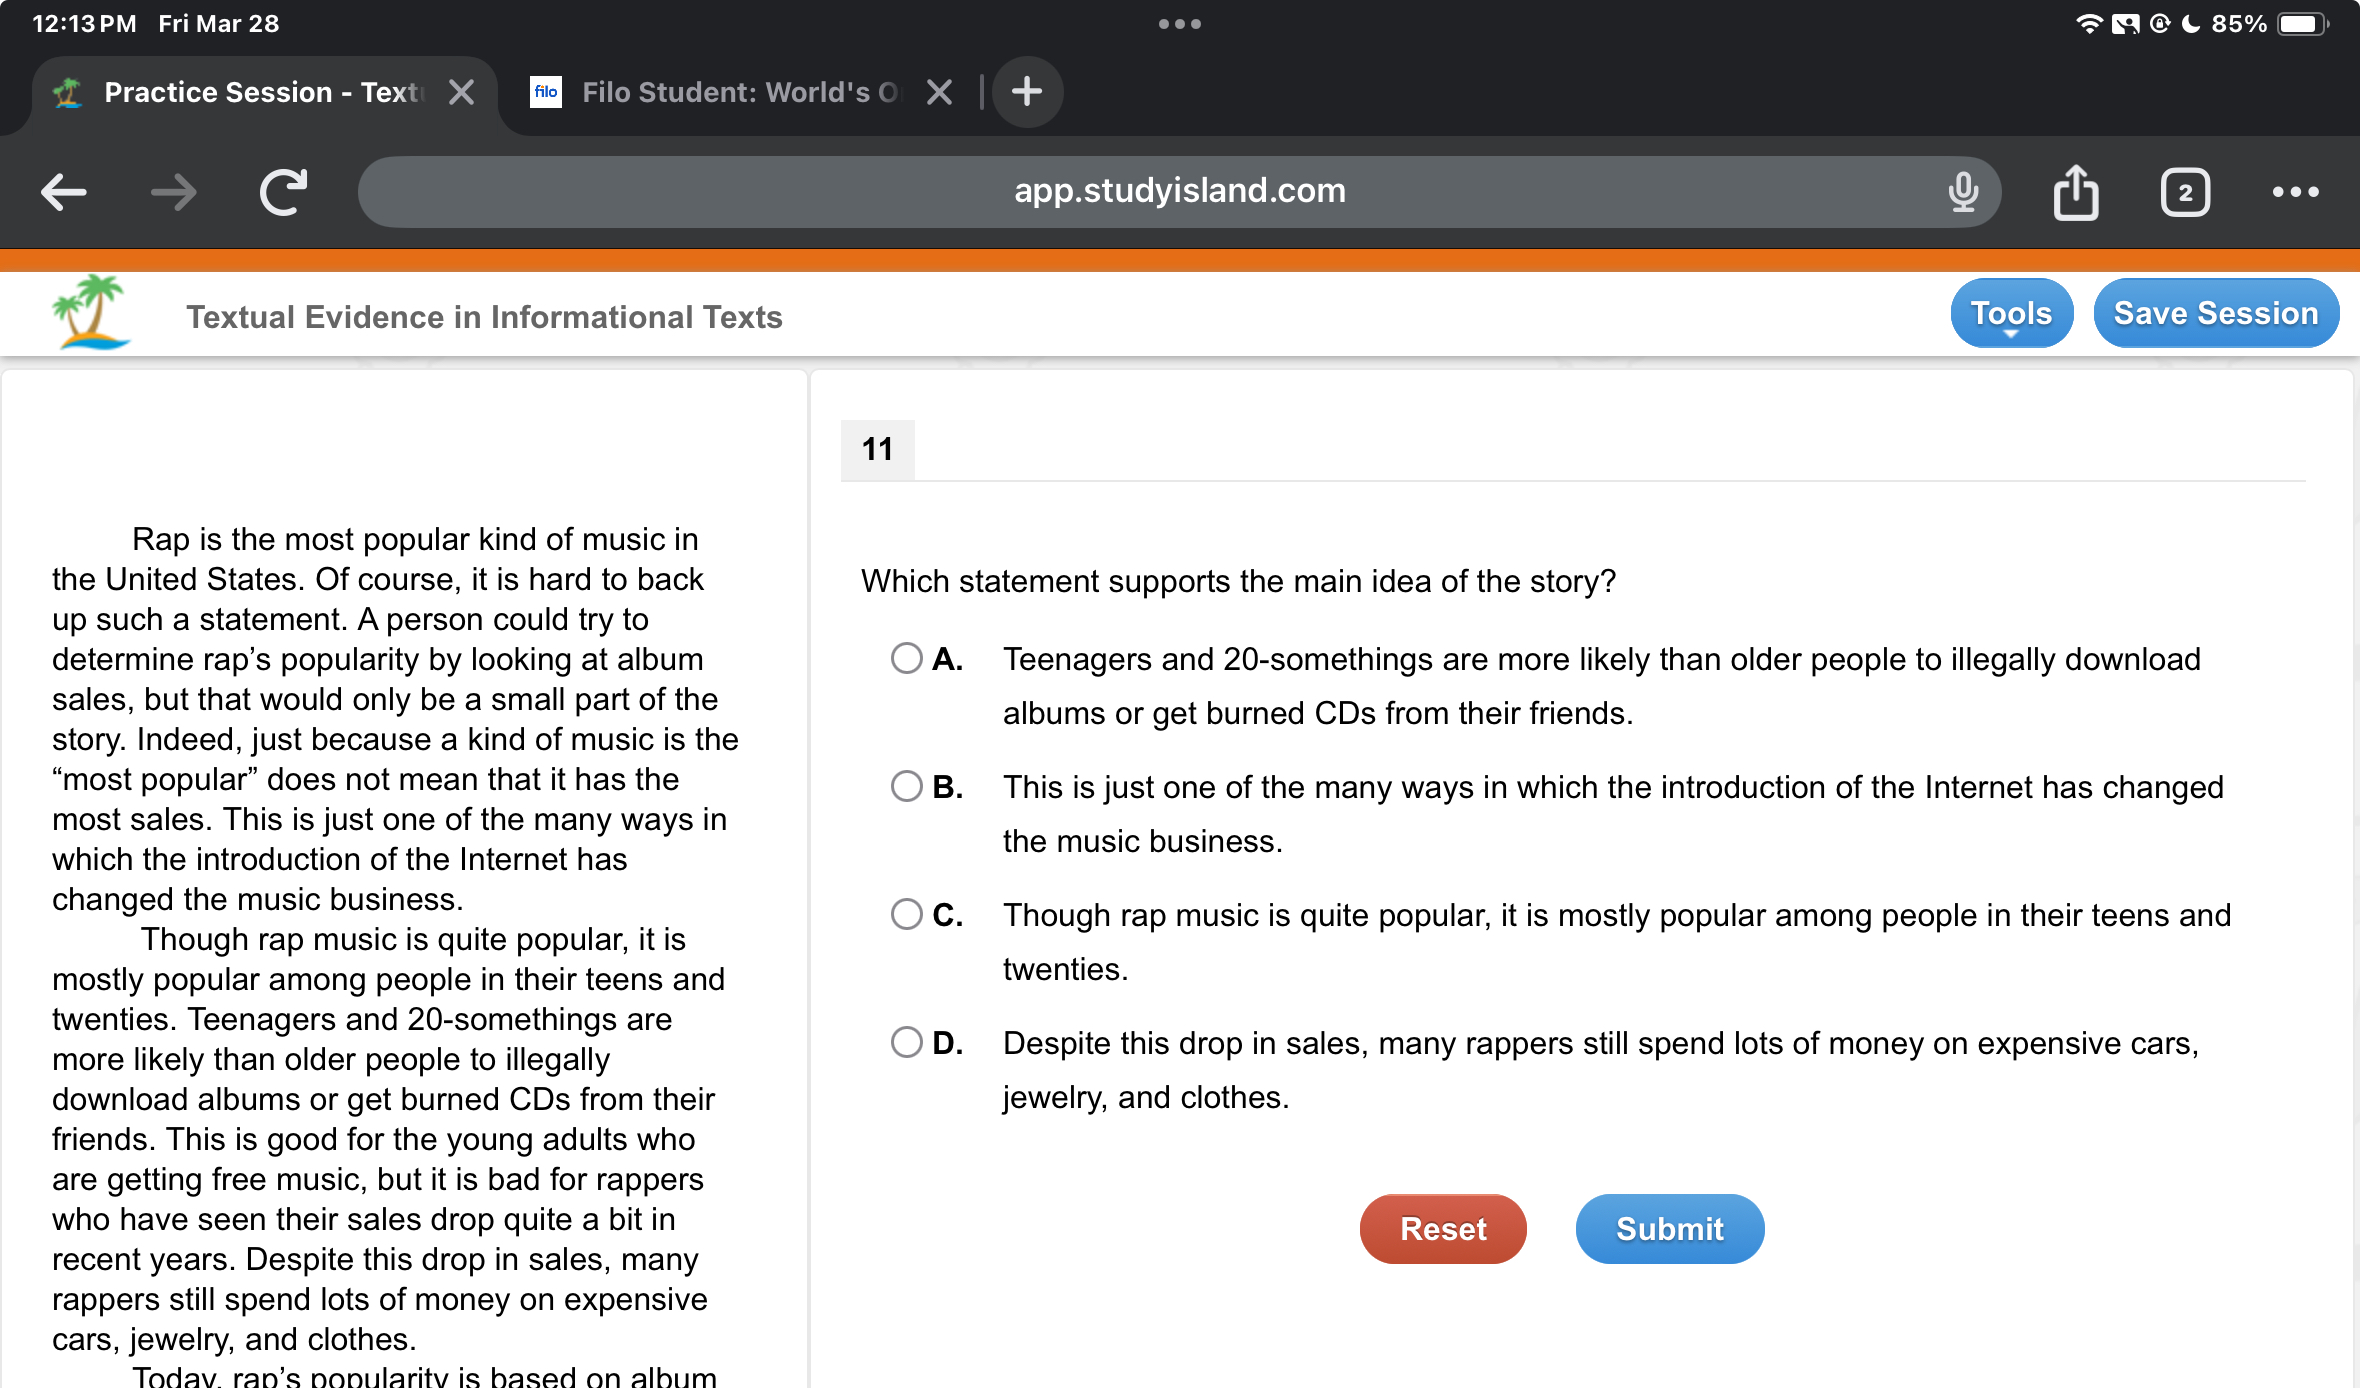Select answer choice D radio button
Screen dimensions: 2360x1388
click(x=907, y=1042)
